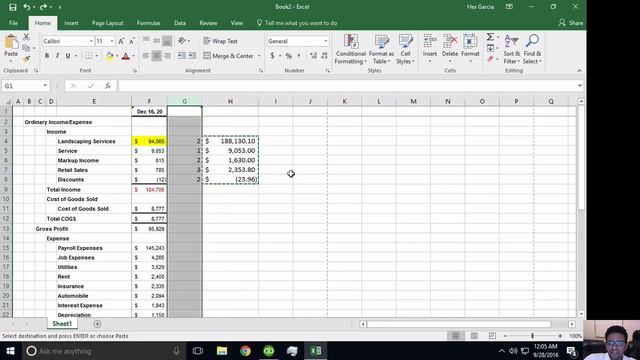
Task: Paste clipboard contents with the Paste button
Action: coord(11,46)
